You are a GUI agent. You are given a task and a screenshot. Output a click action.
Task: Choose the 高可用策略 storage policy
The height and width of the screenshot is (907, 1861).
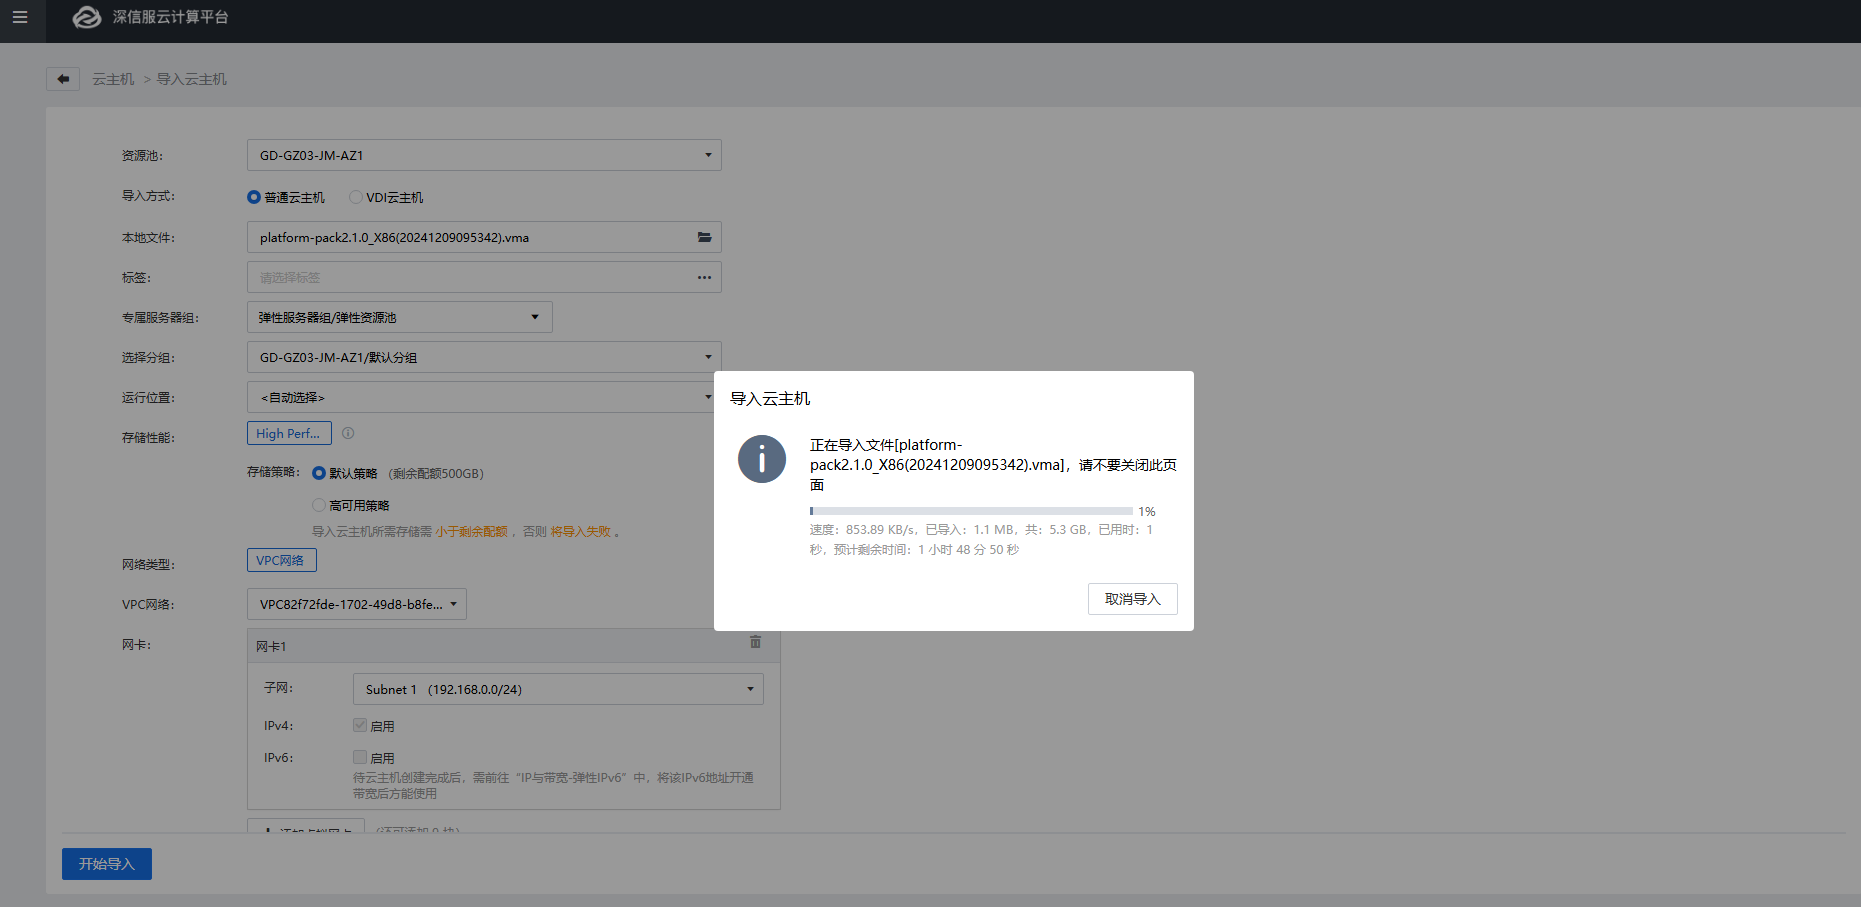(319, 505)
